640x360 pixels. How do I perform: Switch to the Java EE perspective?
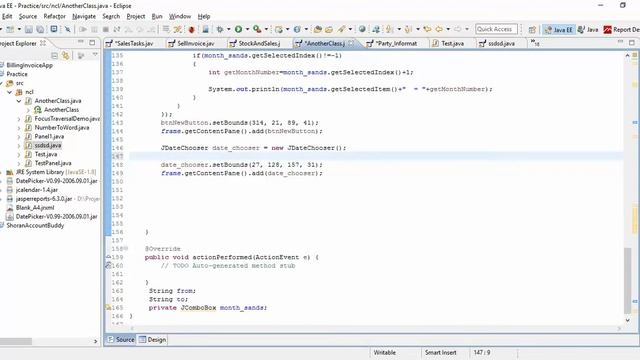pos(558,29)
